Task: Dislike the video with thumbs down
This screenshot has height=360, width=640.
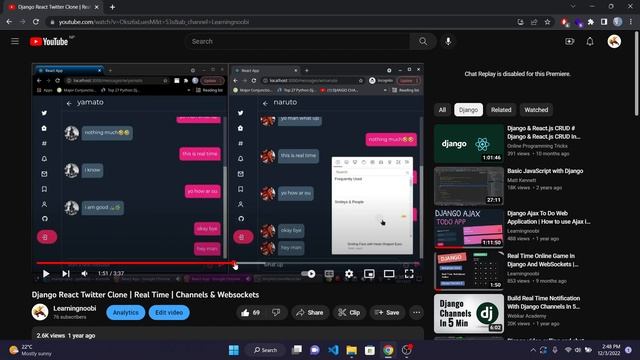Action: pos(276,313)
